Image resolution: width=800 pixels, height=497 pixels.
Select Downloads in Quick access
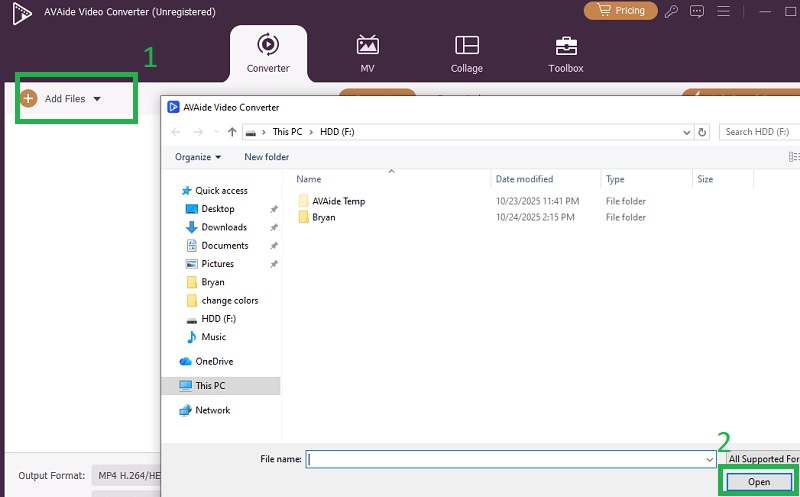coord(223,227)
